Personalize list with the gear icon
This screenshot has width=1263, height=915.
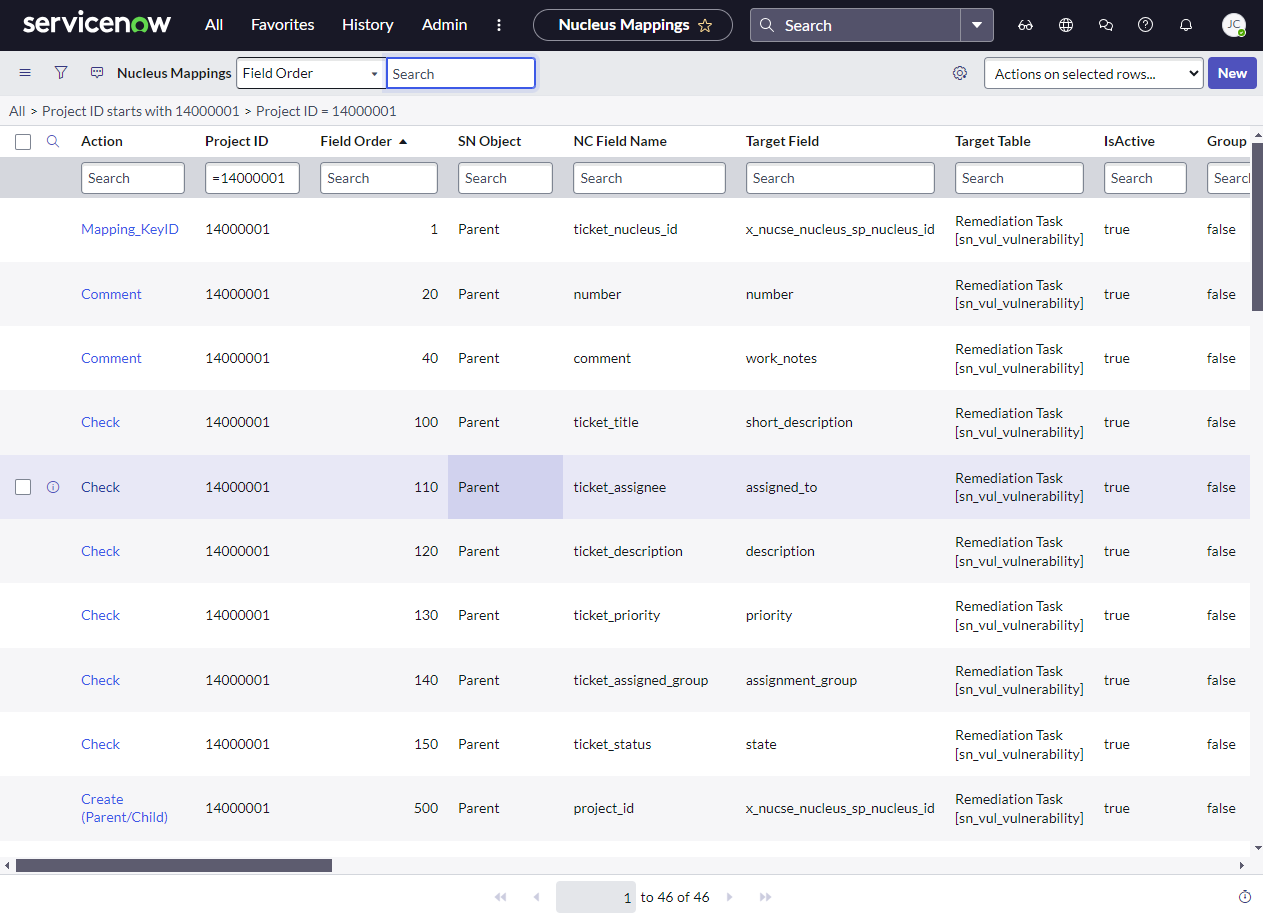point(960,73)
